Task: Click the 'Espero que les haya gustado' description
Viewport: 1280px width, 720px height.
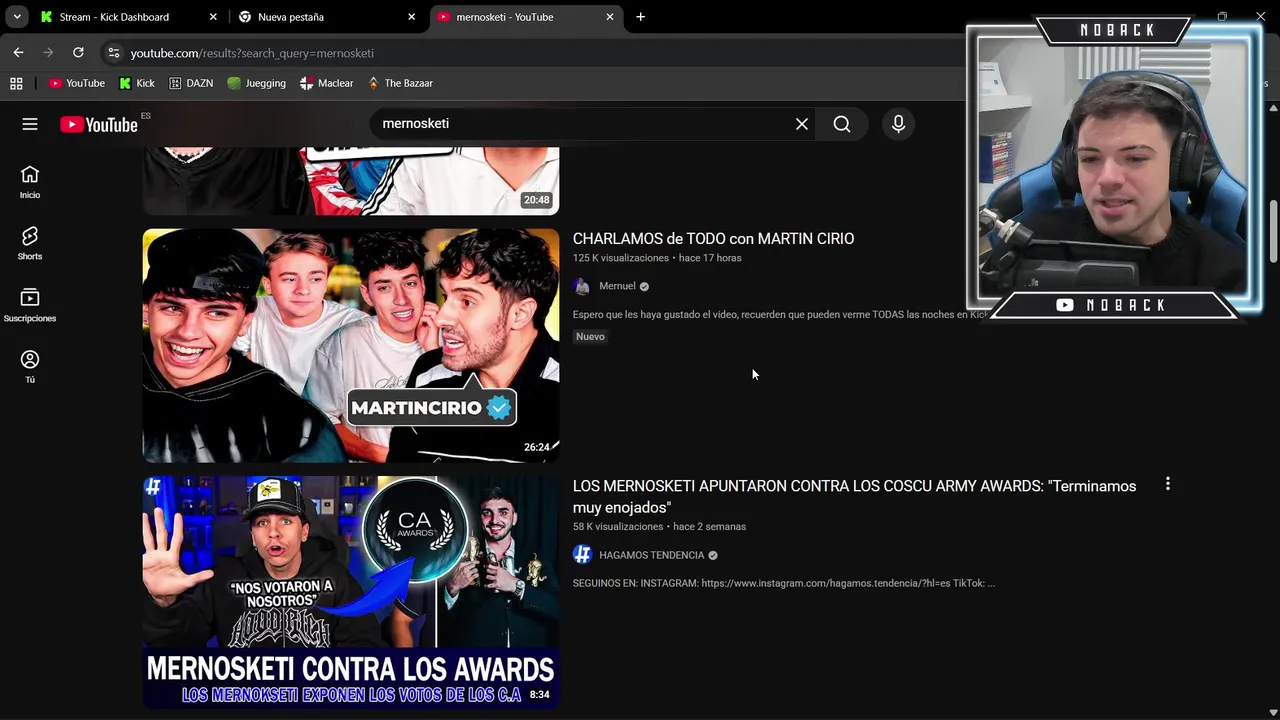Action: tap(780, 315)
